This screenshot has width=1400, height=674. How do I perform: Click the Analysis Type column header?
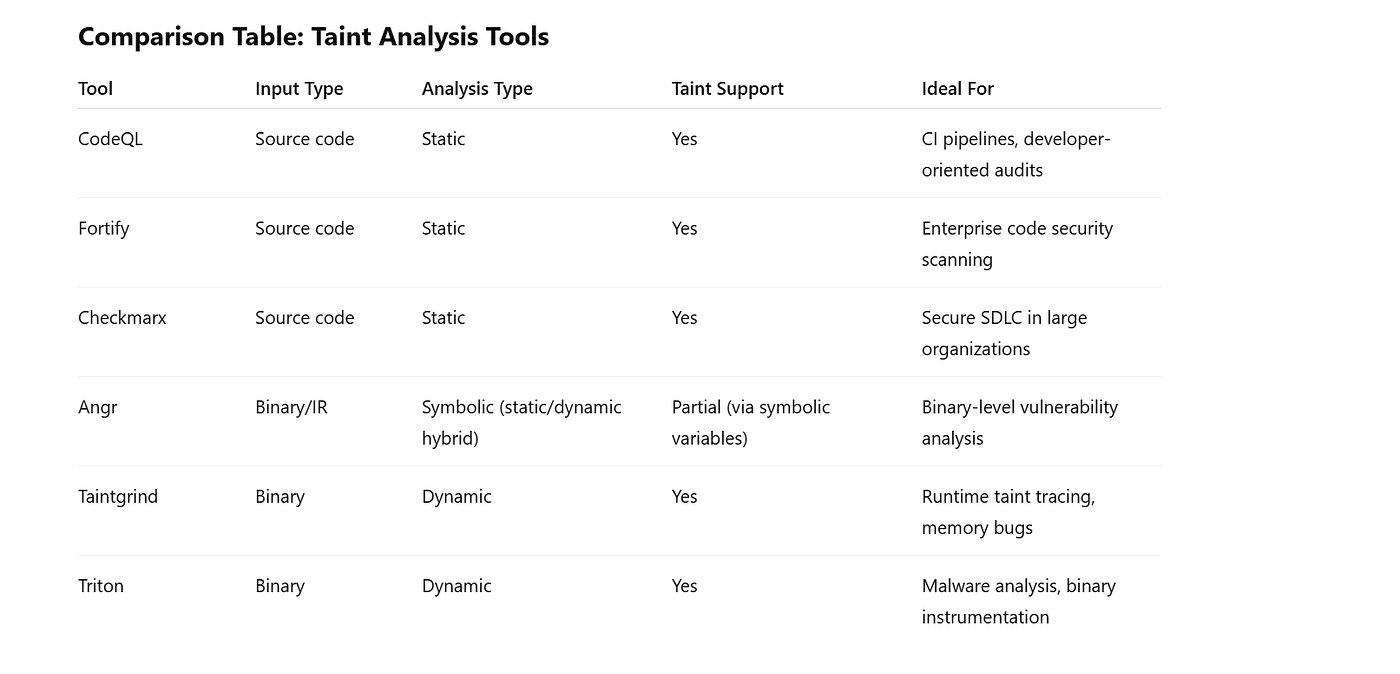[477, 88]
